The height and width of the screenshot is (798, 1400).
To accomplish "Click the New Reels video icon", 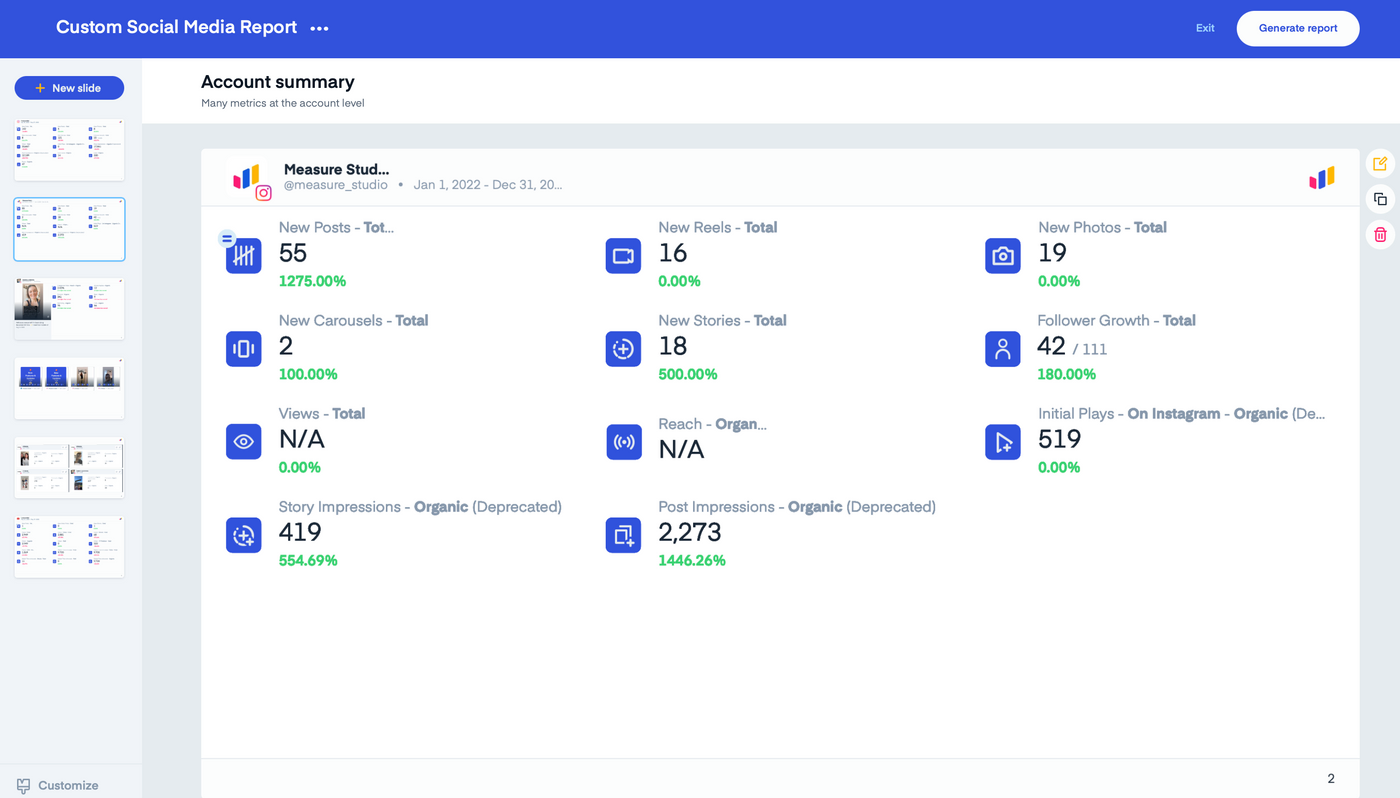I will pos(623,256).
